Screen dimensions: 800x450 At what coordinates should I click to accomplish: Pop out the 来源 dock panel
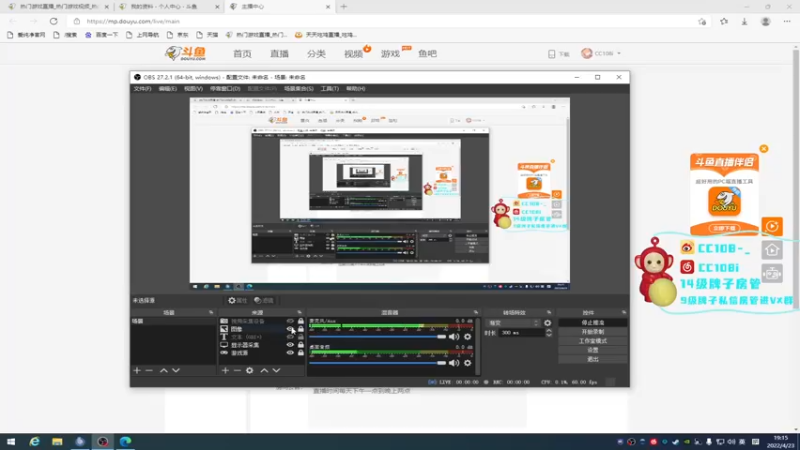click(x=299, y=312)
